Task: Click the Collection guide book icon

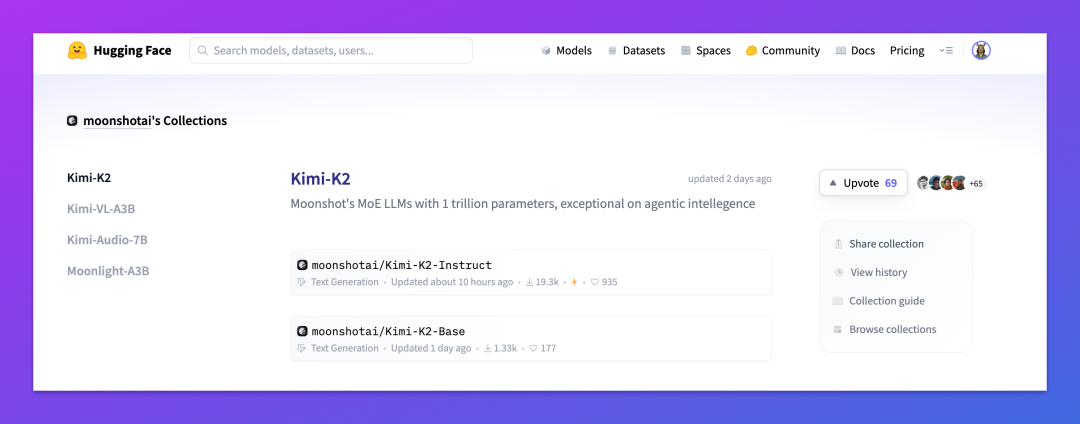Action: [x=838, y=301]
